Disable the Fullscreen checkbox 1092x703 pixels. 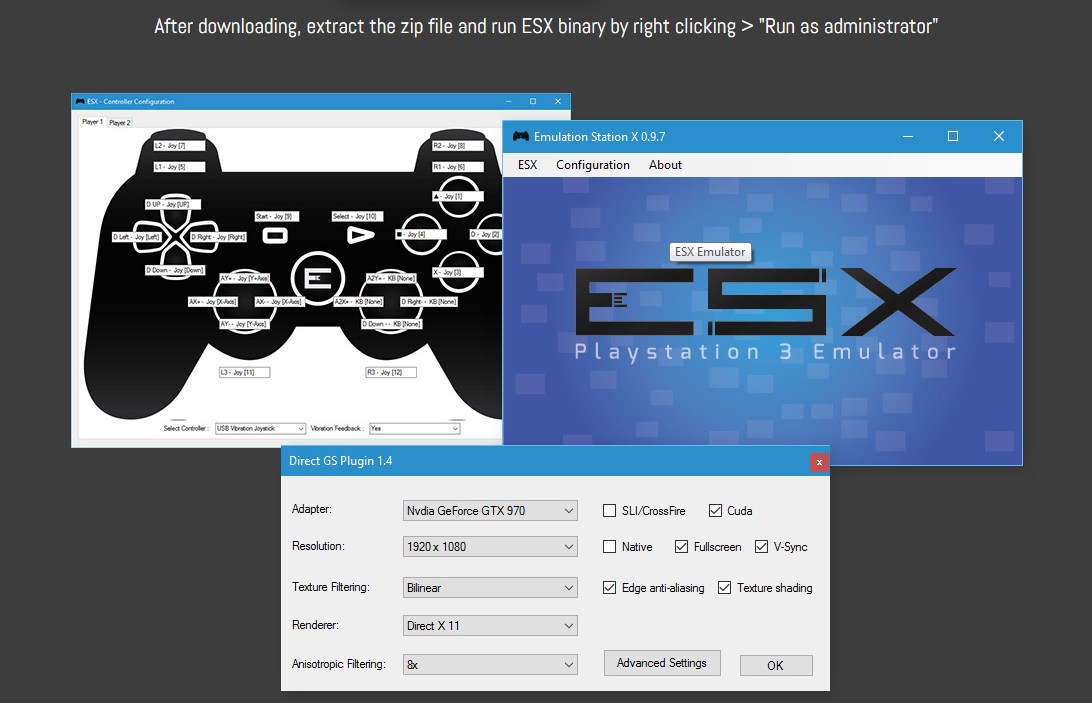click(x=681, y=547)
